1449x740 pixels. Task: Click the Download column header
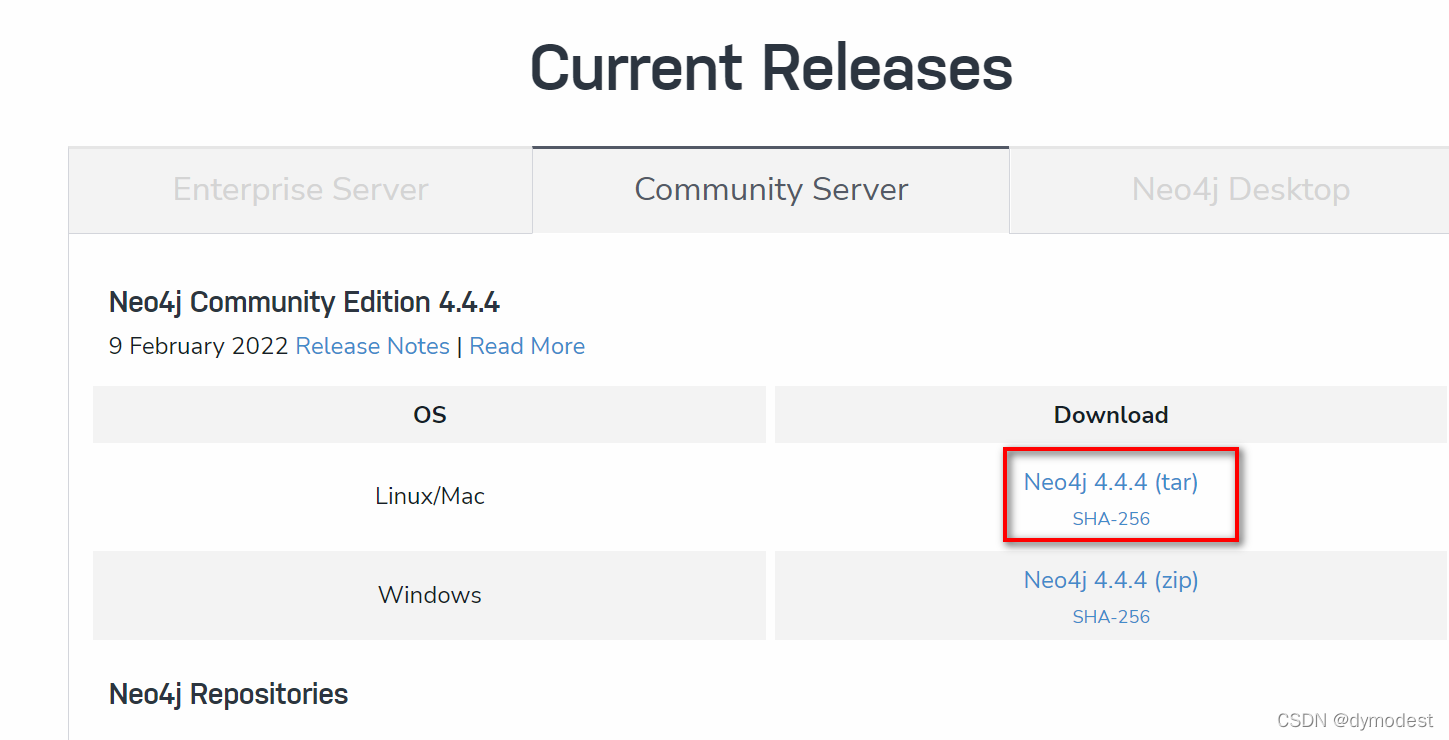(1111, 415)
